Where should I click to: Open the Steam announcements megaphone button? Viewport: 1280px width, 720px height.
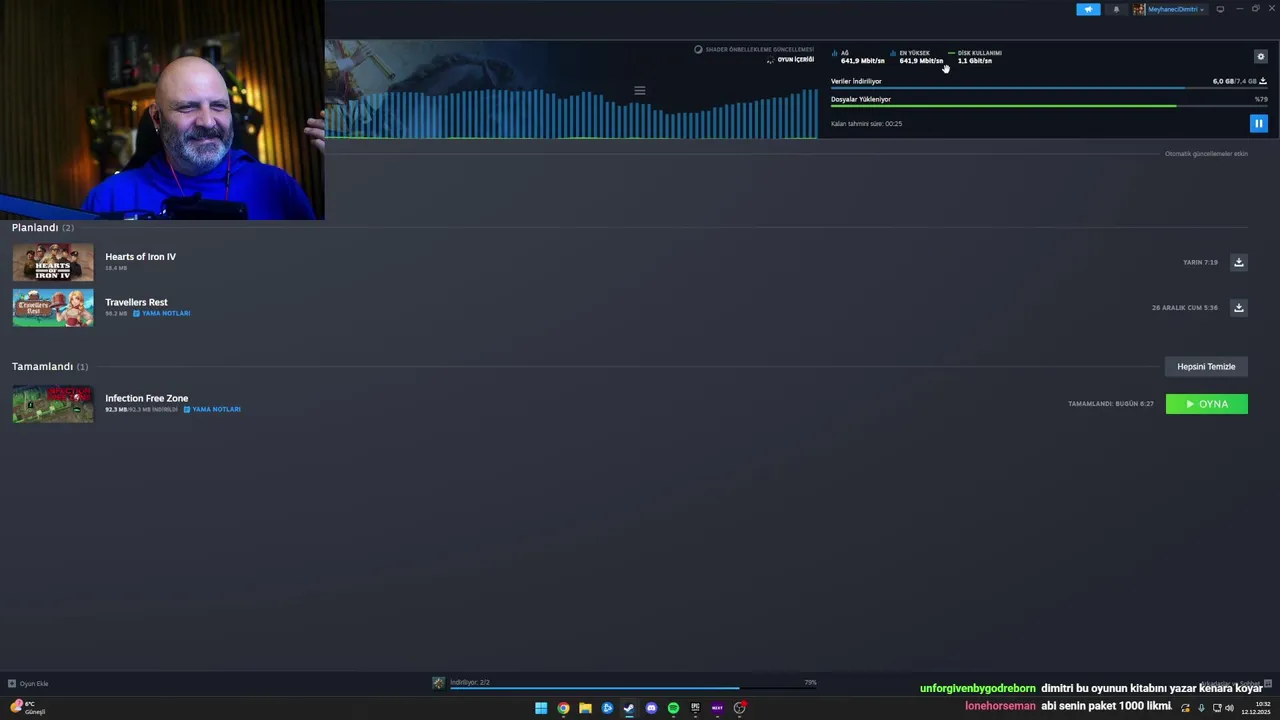[x=1088, y=9]
